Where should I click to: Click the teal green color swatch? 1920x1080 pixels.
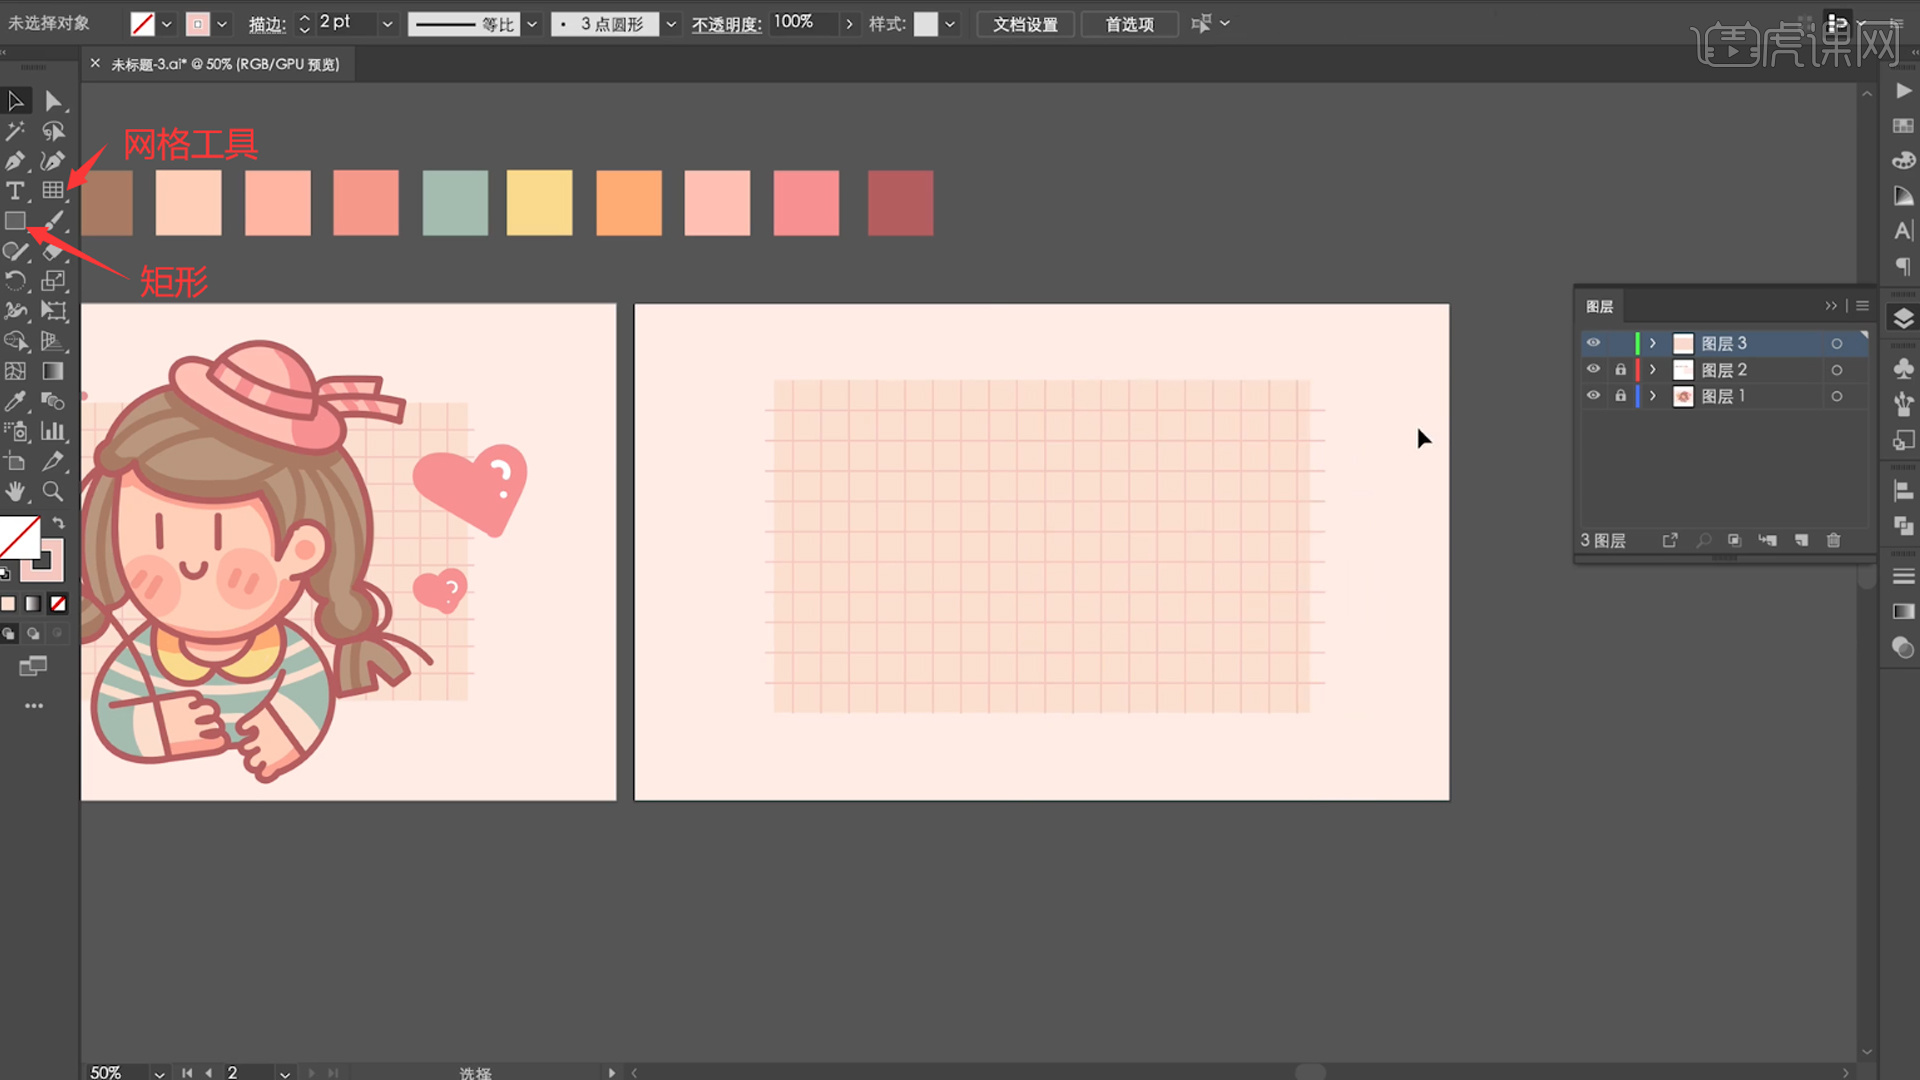tap(455, 203)
